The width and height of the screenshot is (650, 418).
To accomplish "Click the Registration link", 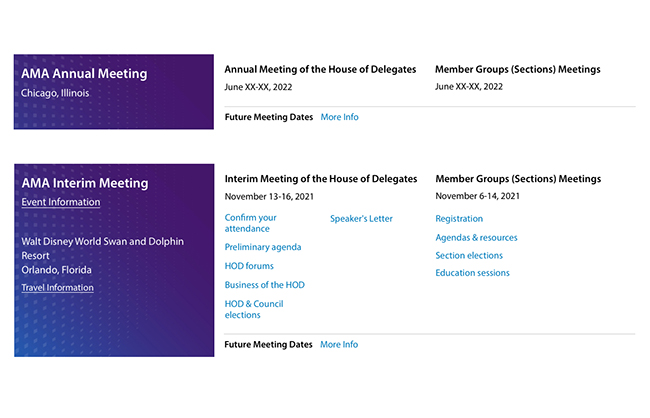I will tap(459, 219).
